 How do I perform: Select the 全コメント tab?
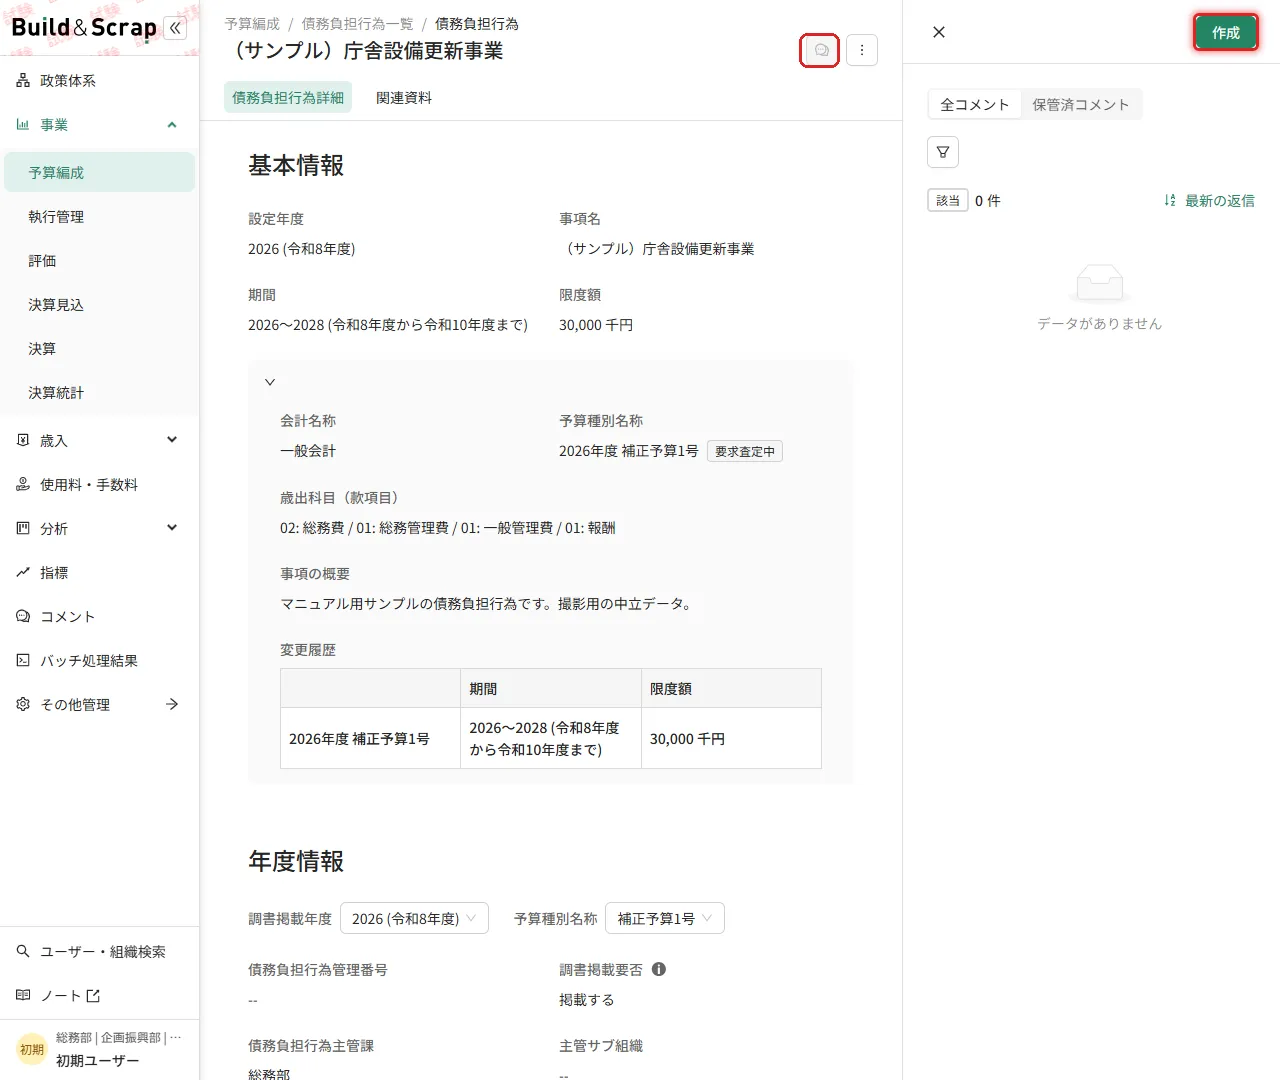[975, 105]
